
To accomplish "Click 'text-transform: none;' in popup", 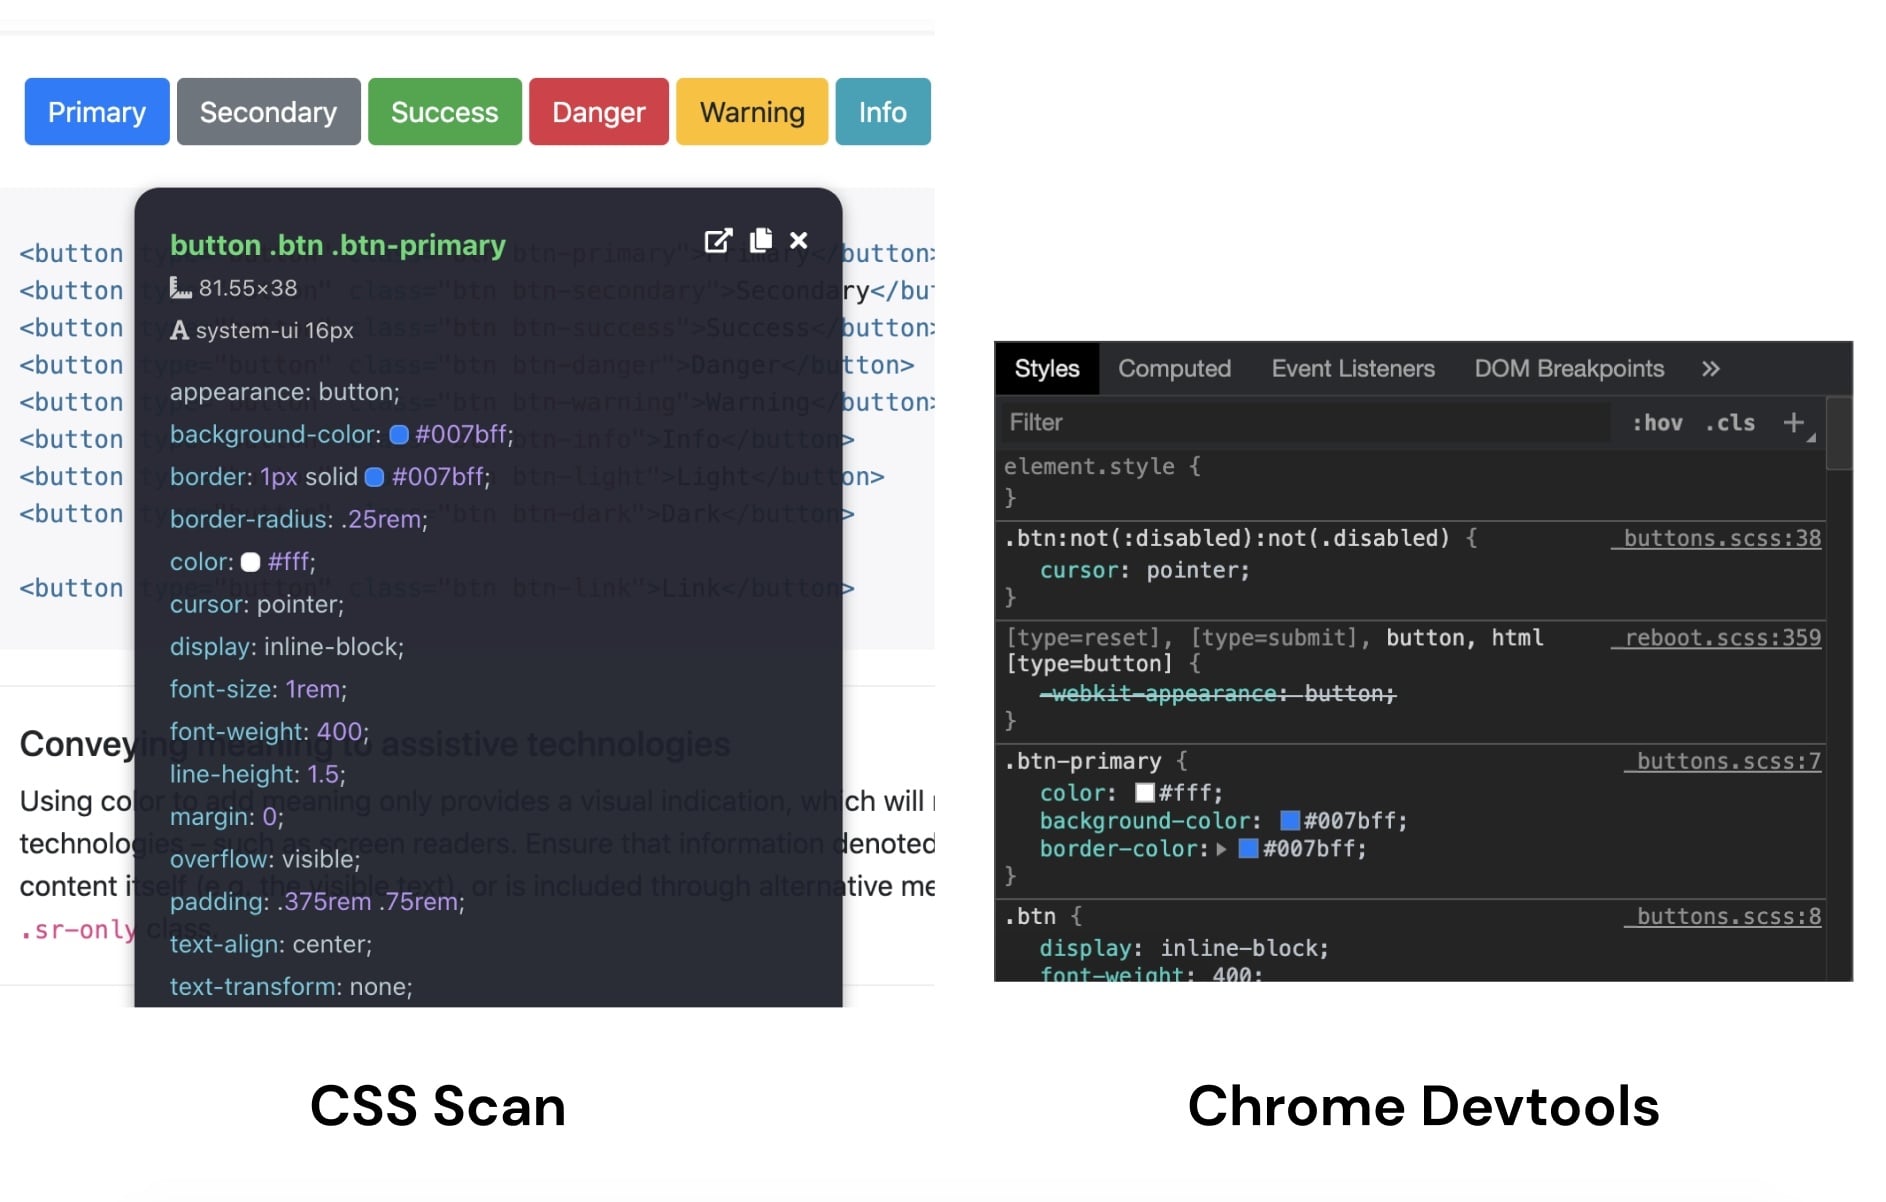I will 291,987.
